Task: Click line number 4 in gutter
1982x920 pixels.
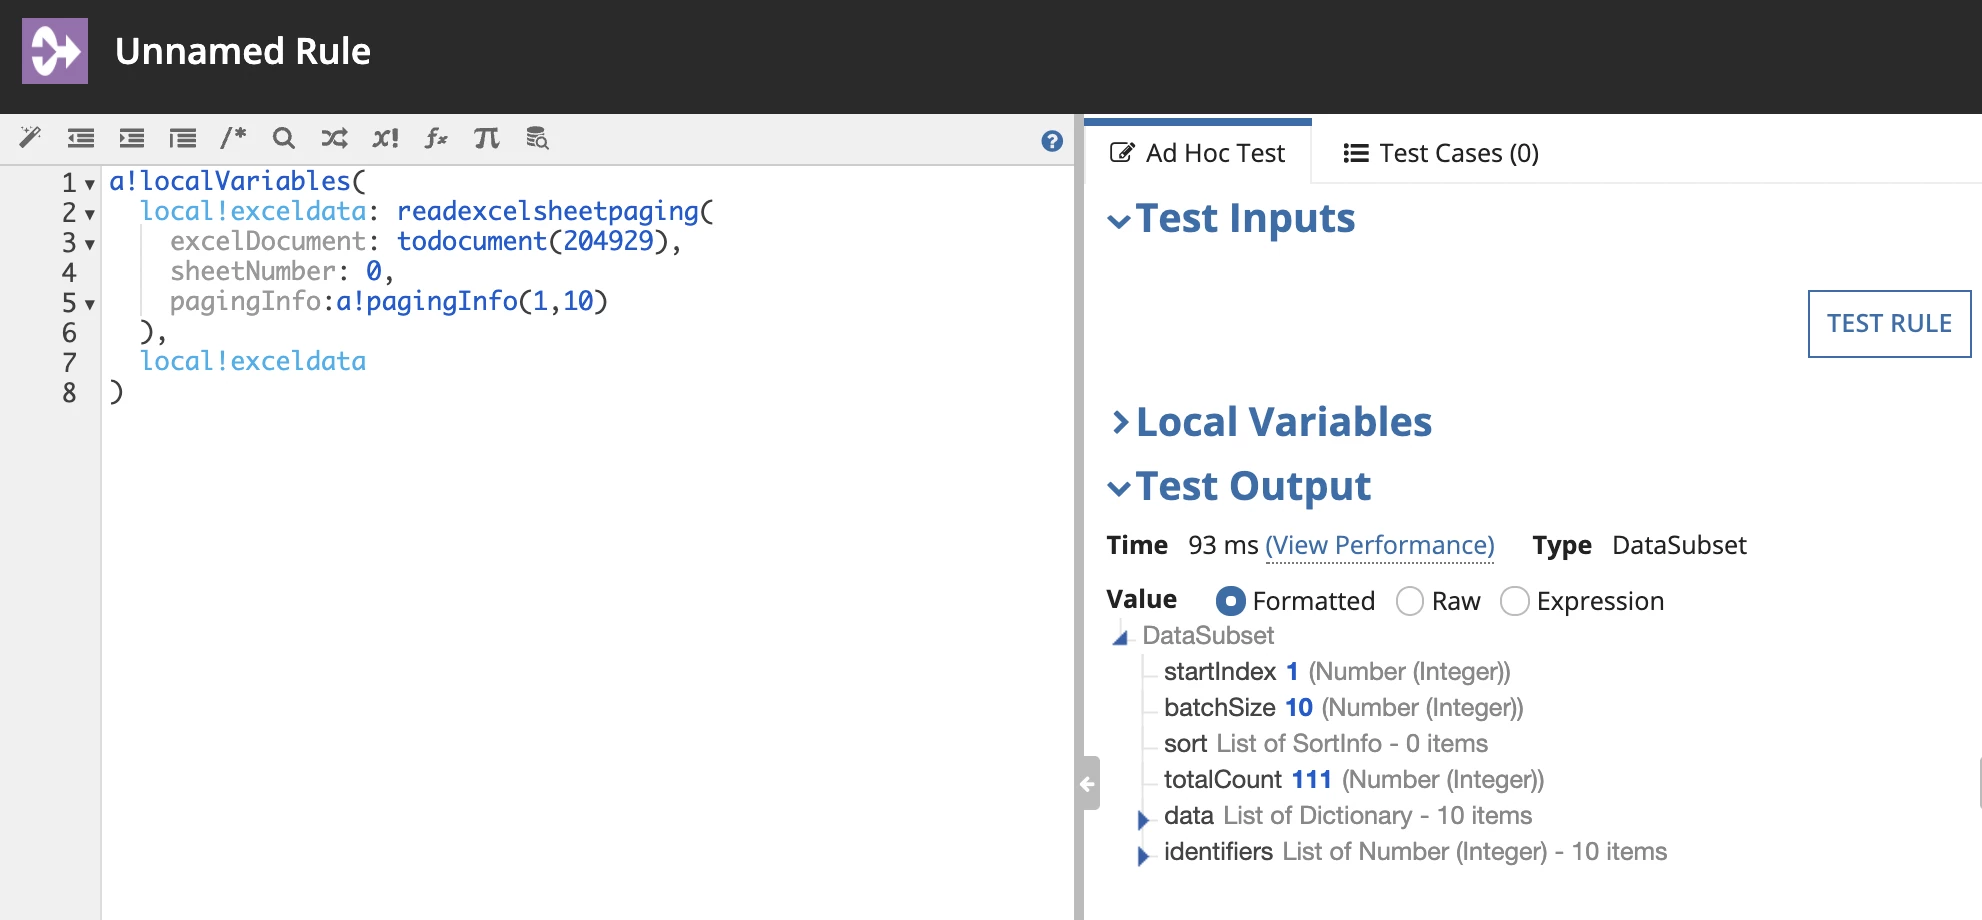Action: coord(69,273)
